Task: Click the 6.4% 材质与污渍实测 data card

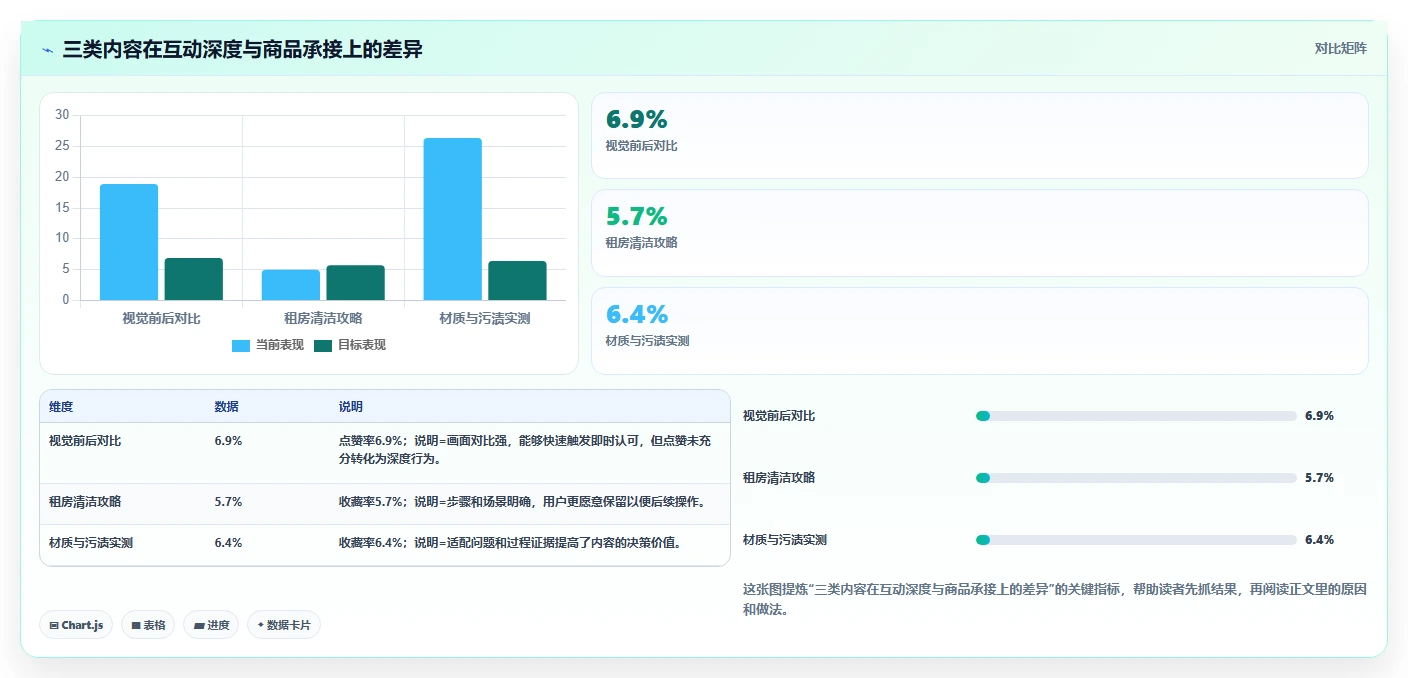Action: point(980,331)
